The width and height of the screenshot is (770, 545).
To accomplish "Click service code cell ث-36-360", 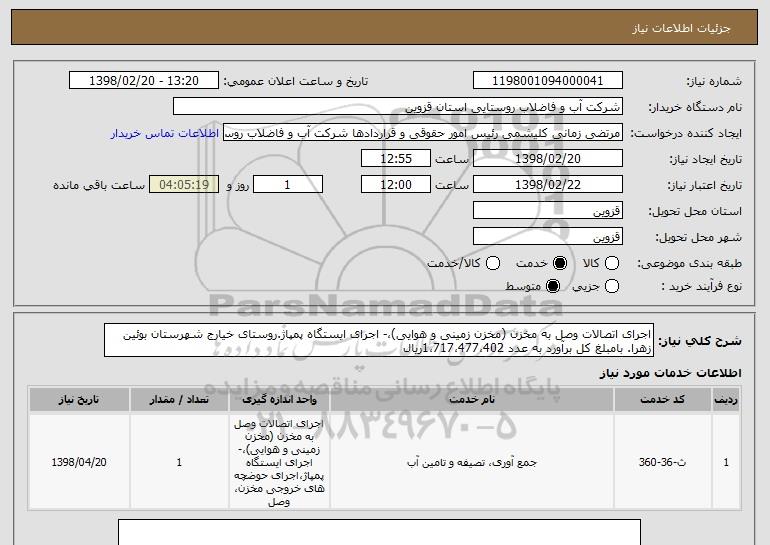I will click(x=662, y=462).
